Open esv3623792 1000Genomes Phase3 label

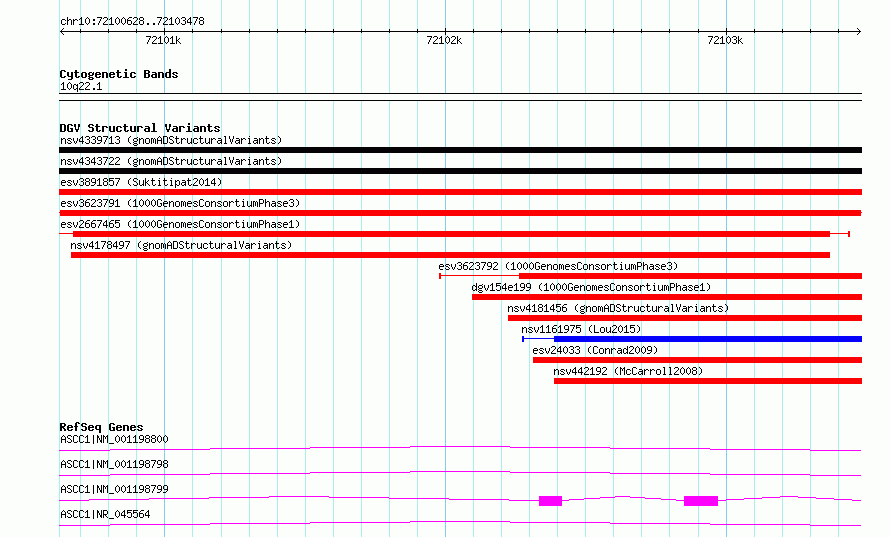point(558,266)
